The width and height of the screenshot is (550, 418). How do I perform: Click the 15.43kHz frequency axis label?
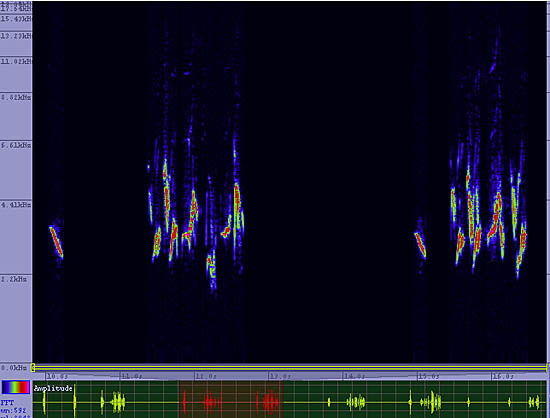16,18
